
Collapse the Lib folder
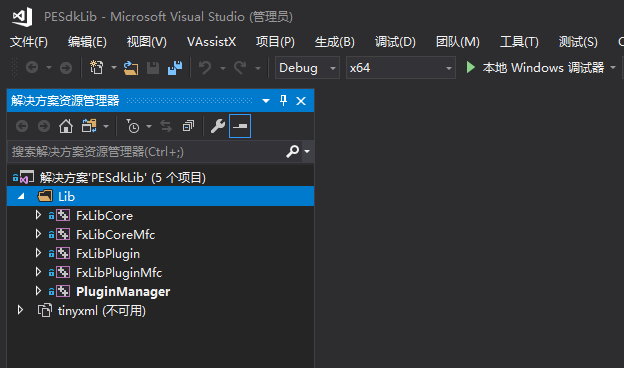[21, 196]
